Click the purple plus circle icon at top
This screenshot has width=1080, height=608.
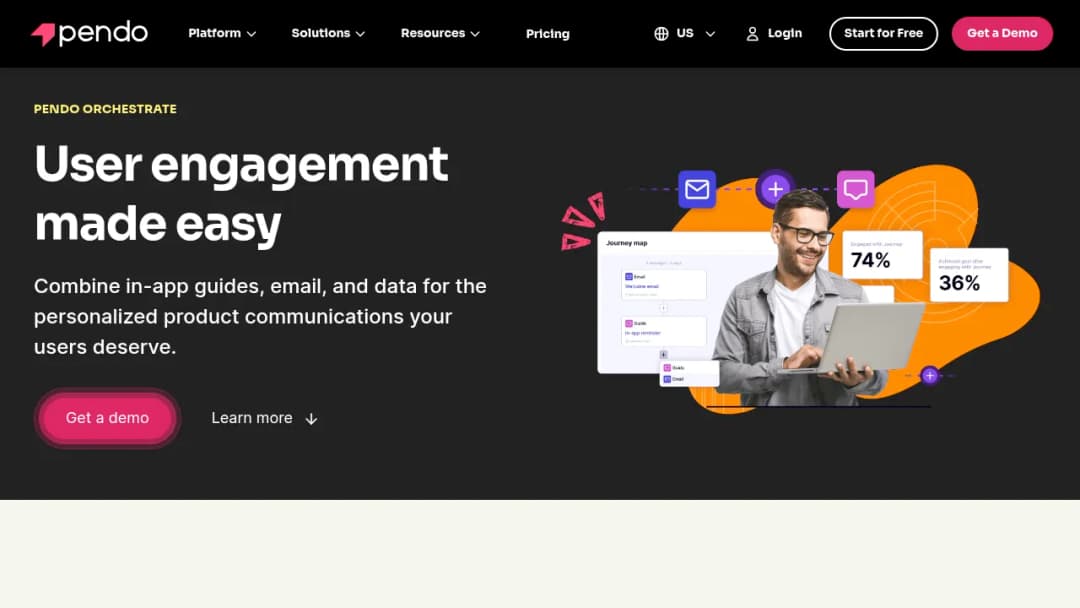776,189
